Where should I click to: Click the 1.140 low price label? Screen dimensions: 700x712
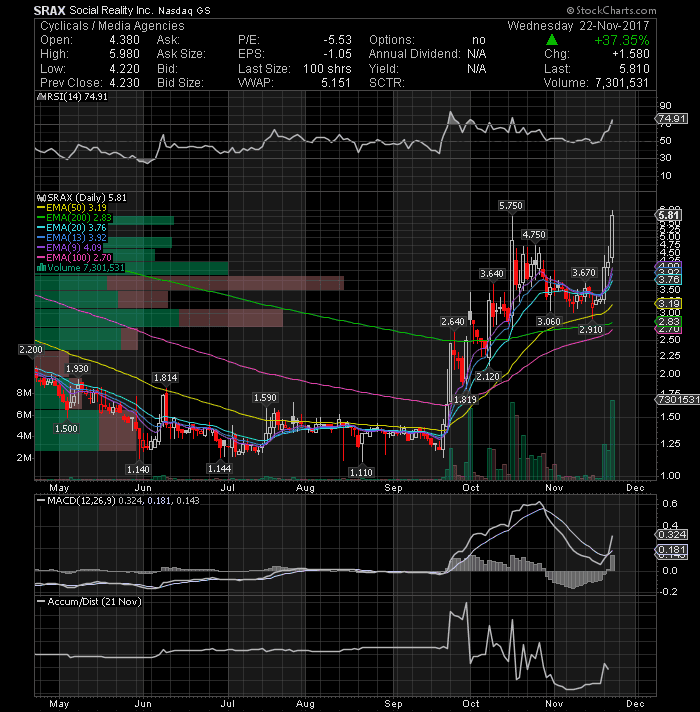coord(138,470)
